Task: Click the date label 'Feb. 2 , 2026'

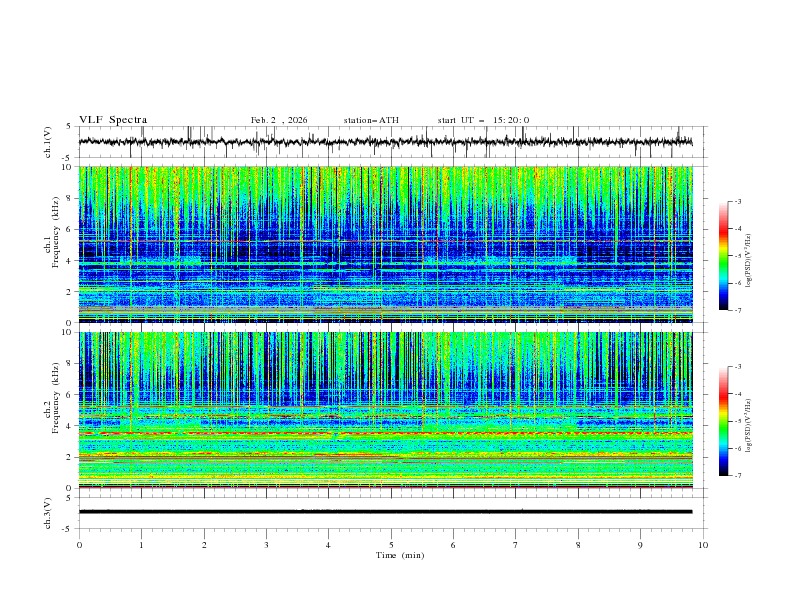Action: (279, 120)
